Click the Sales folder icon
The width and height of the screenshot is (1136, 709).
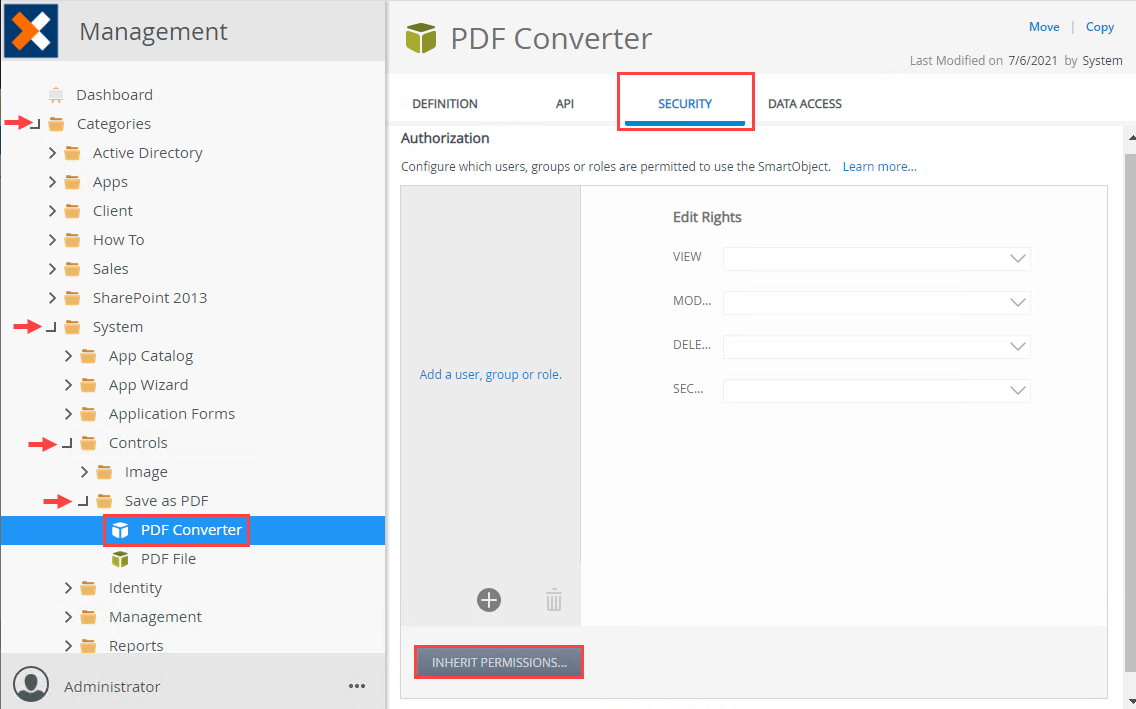(72, 269)
